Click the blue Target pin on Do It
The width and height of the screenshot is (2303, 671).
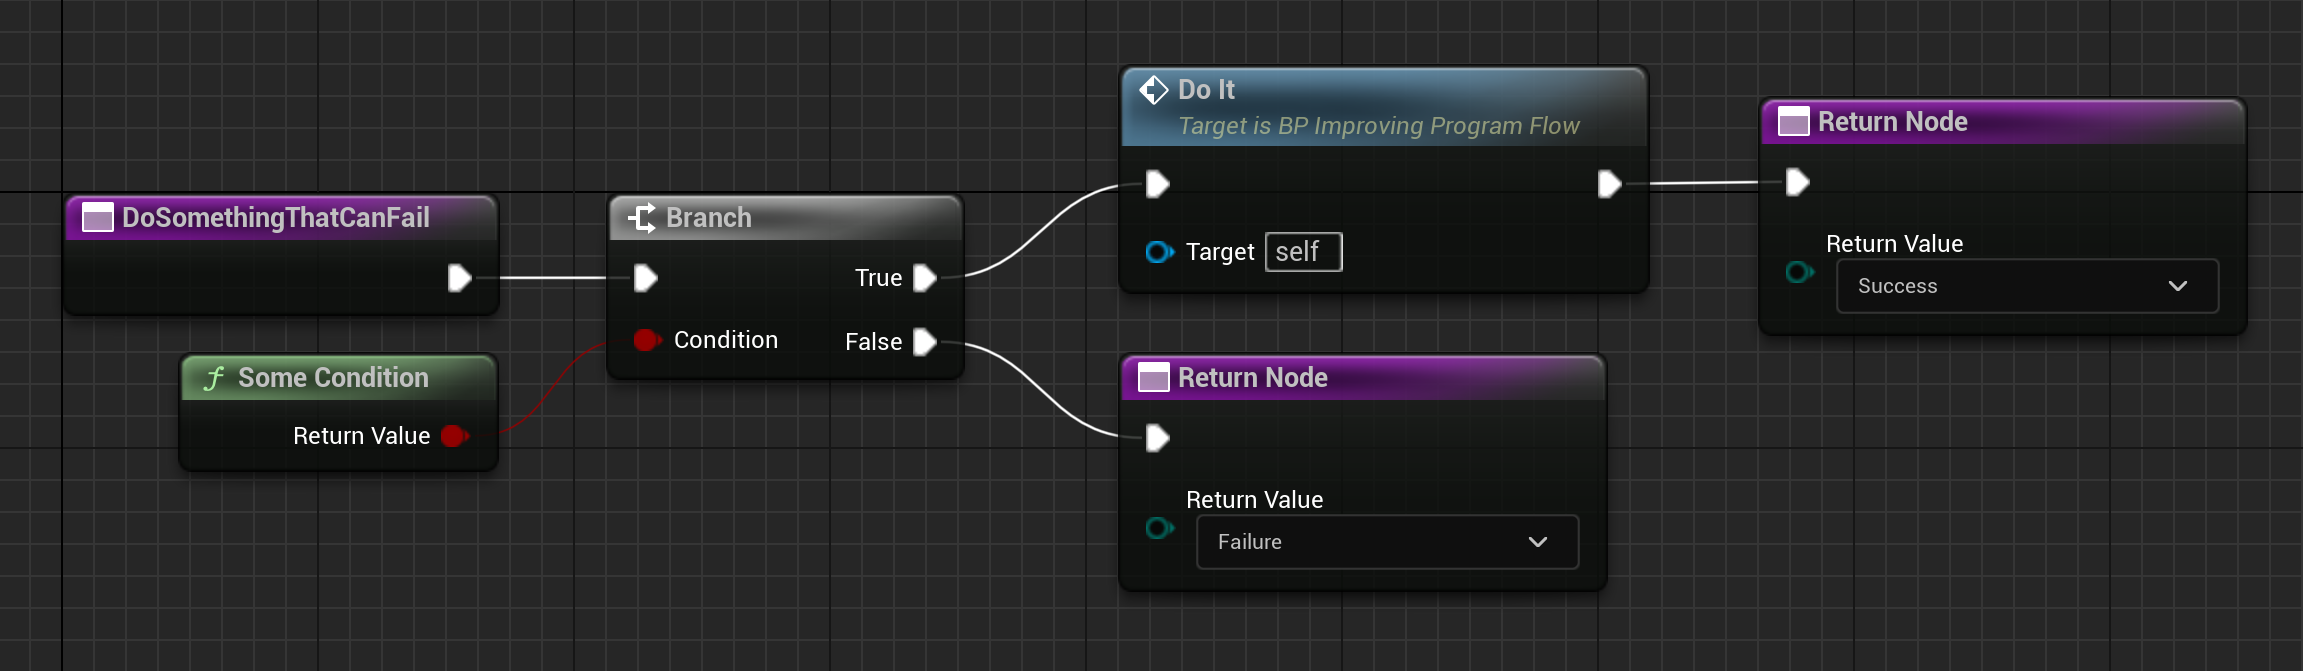coord(1160,252)
